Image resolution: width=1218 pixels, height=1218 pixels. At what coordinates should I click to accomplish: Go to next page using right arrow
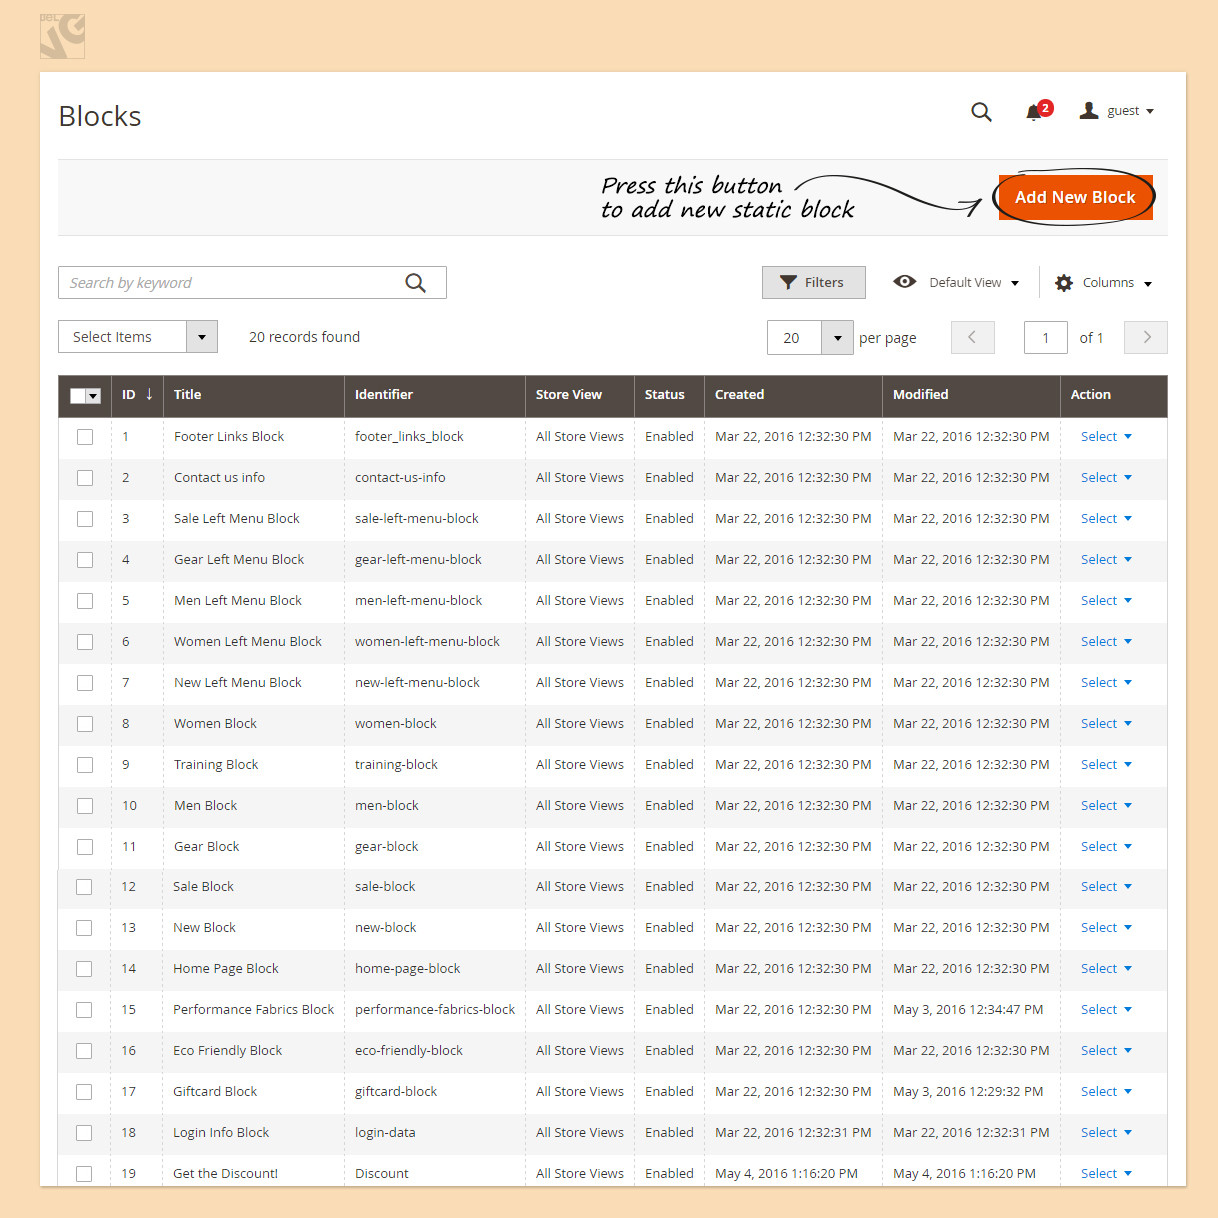1146,338
